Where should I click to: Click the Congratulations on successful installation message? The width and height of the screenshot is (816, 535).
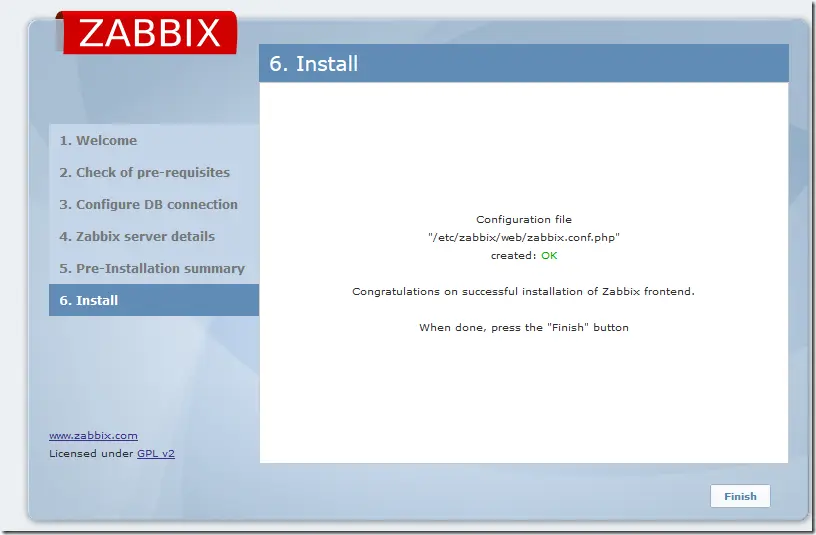pos(524,291)
